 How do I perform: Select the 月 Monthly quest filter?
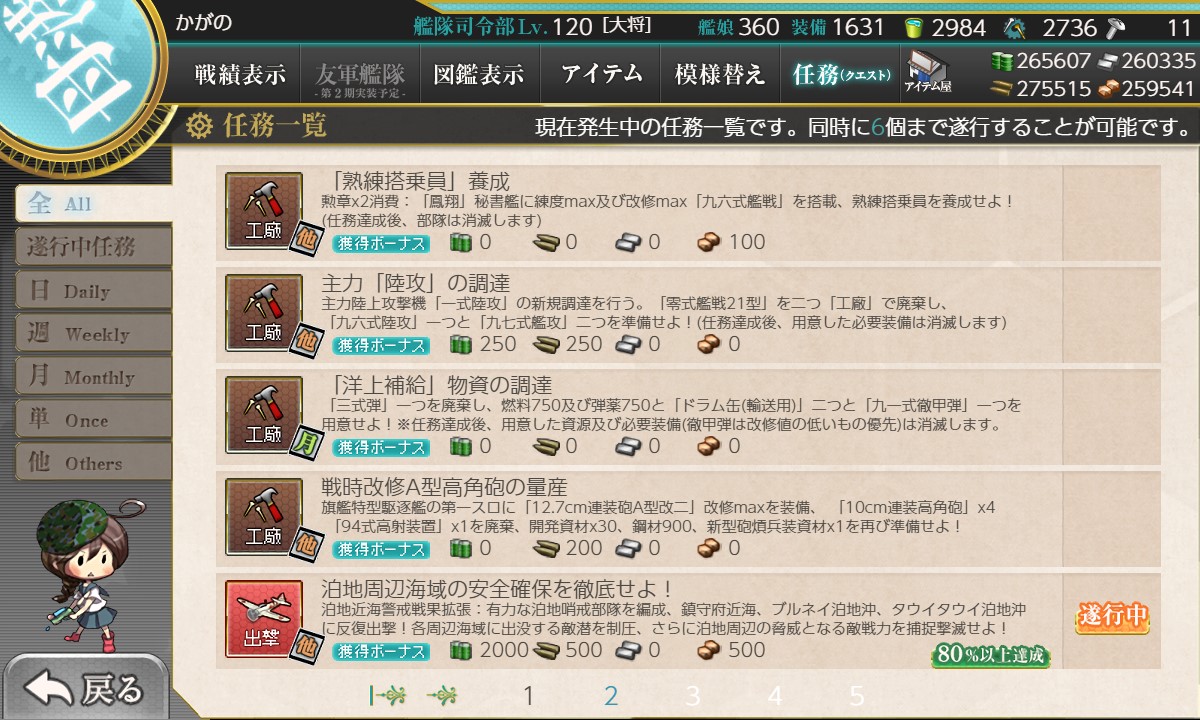(93, 377)
